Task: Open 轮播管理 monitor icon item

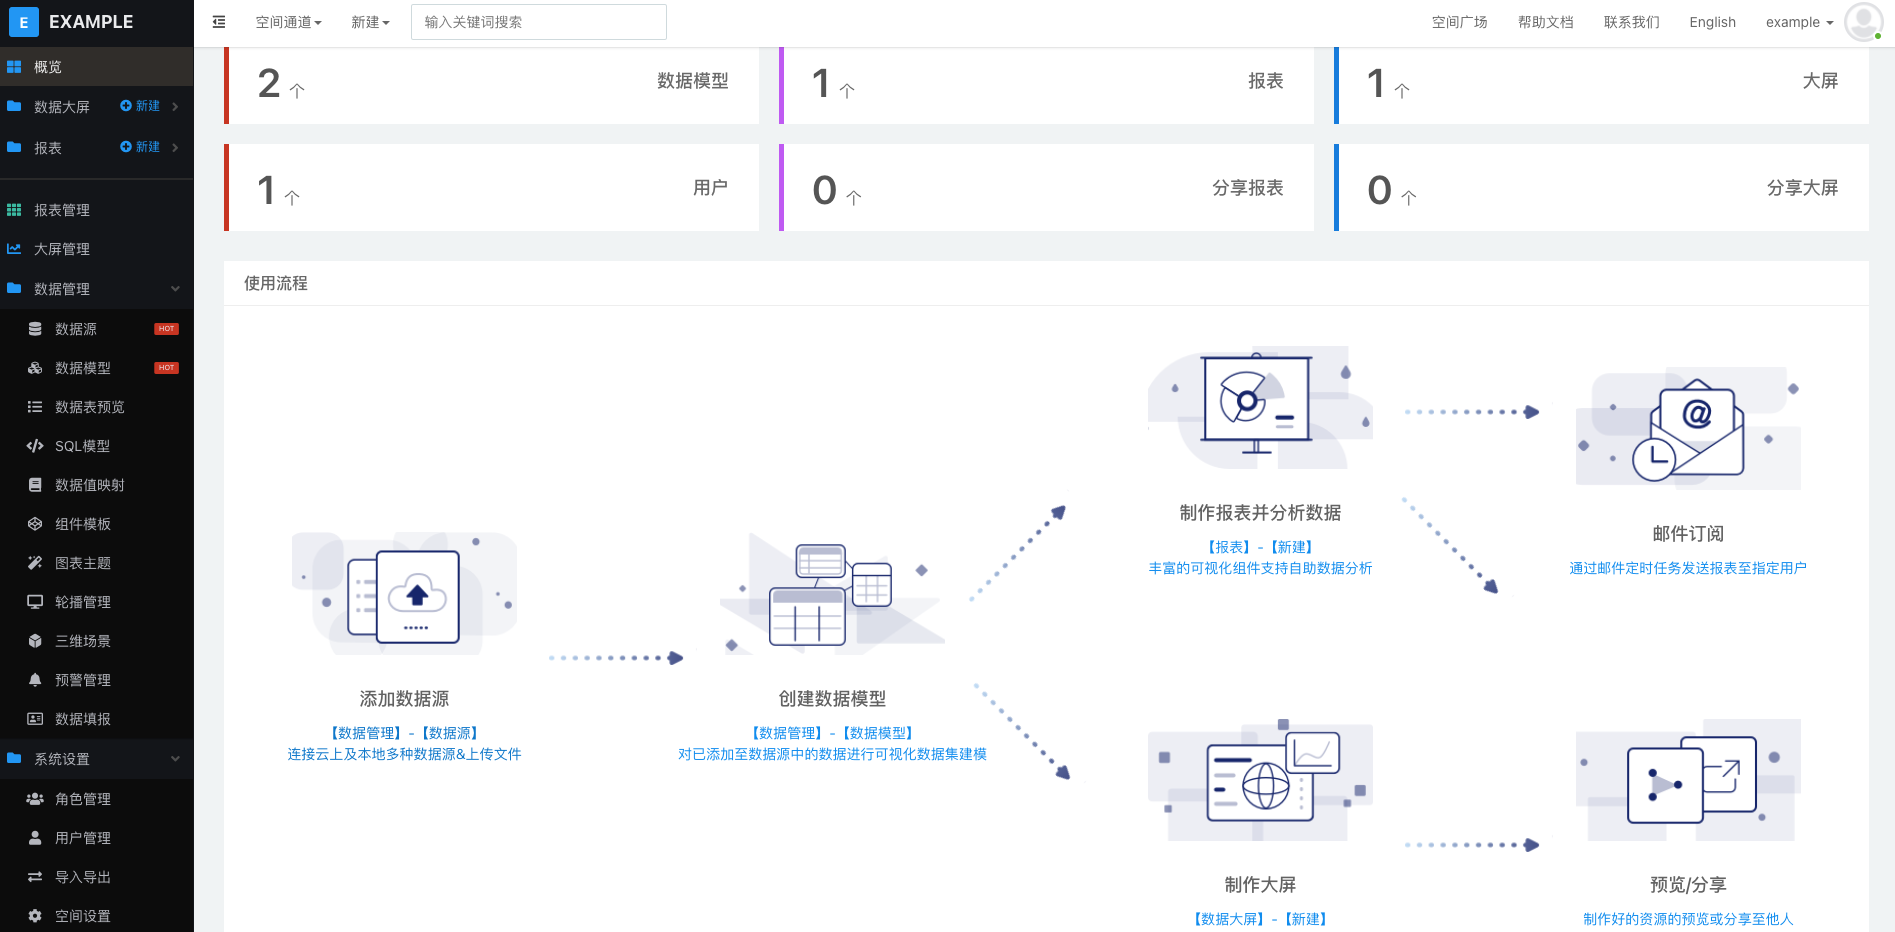Action: (x=35, y=602)
